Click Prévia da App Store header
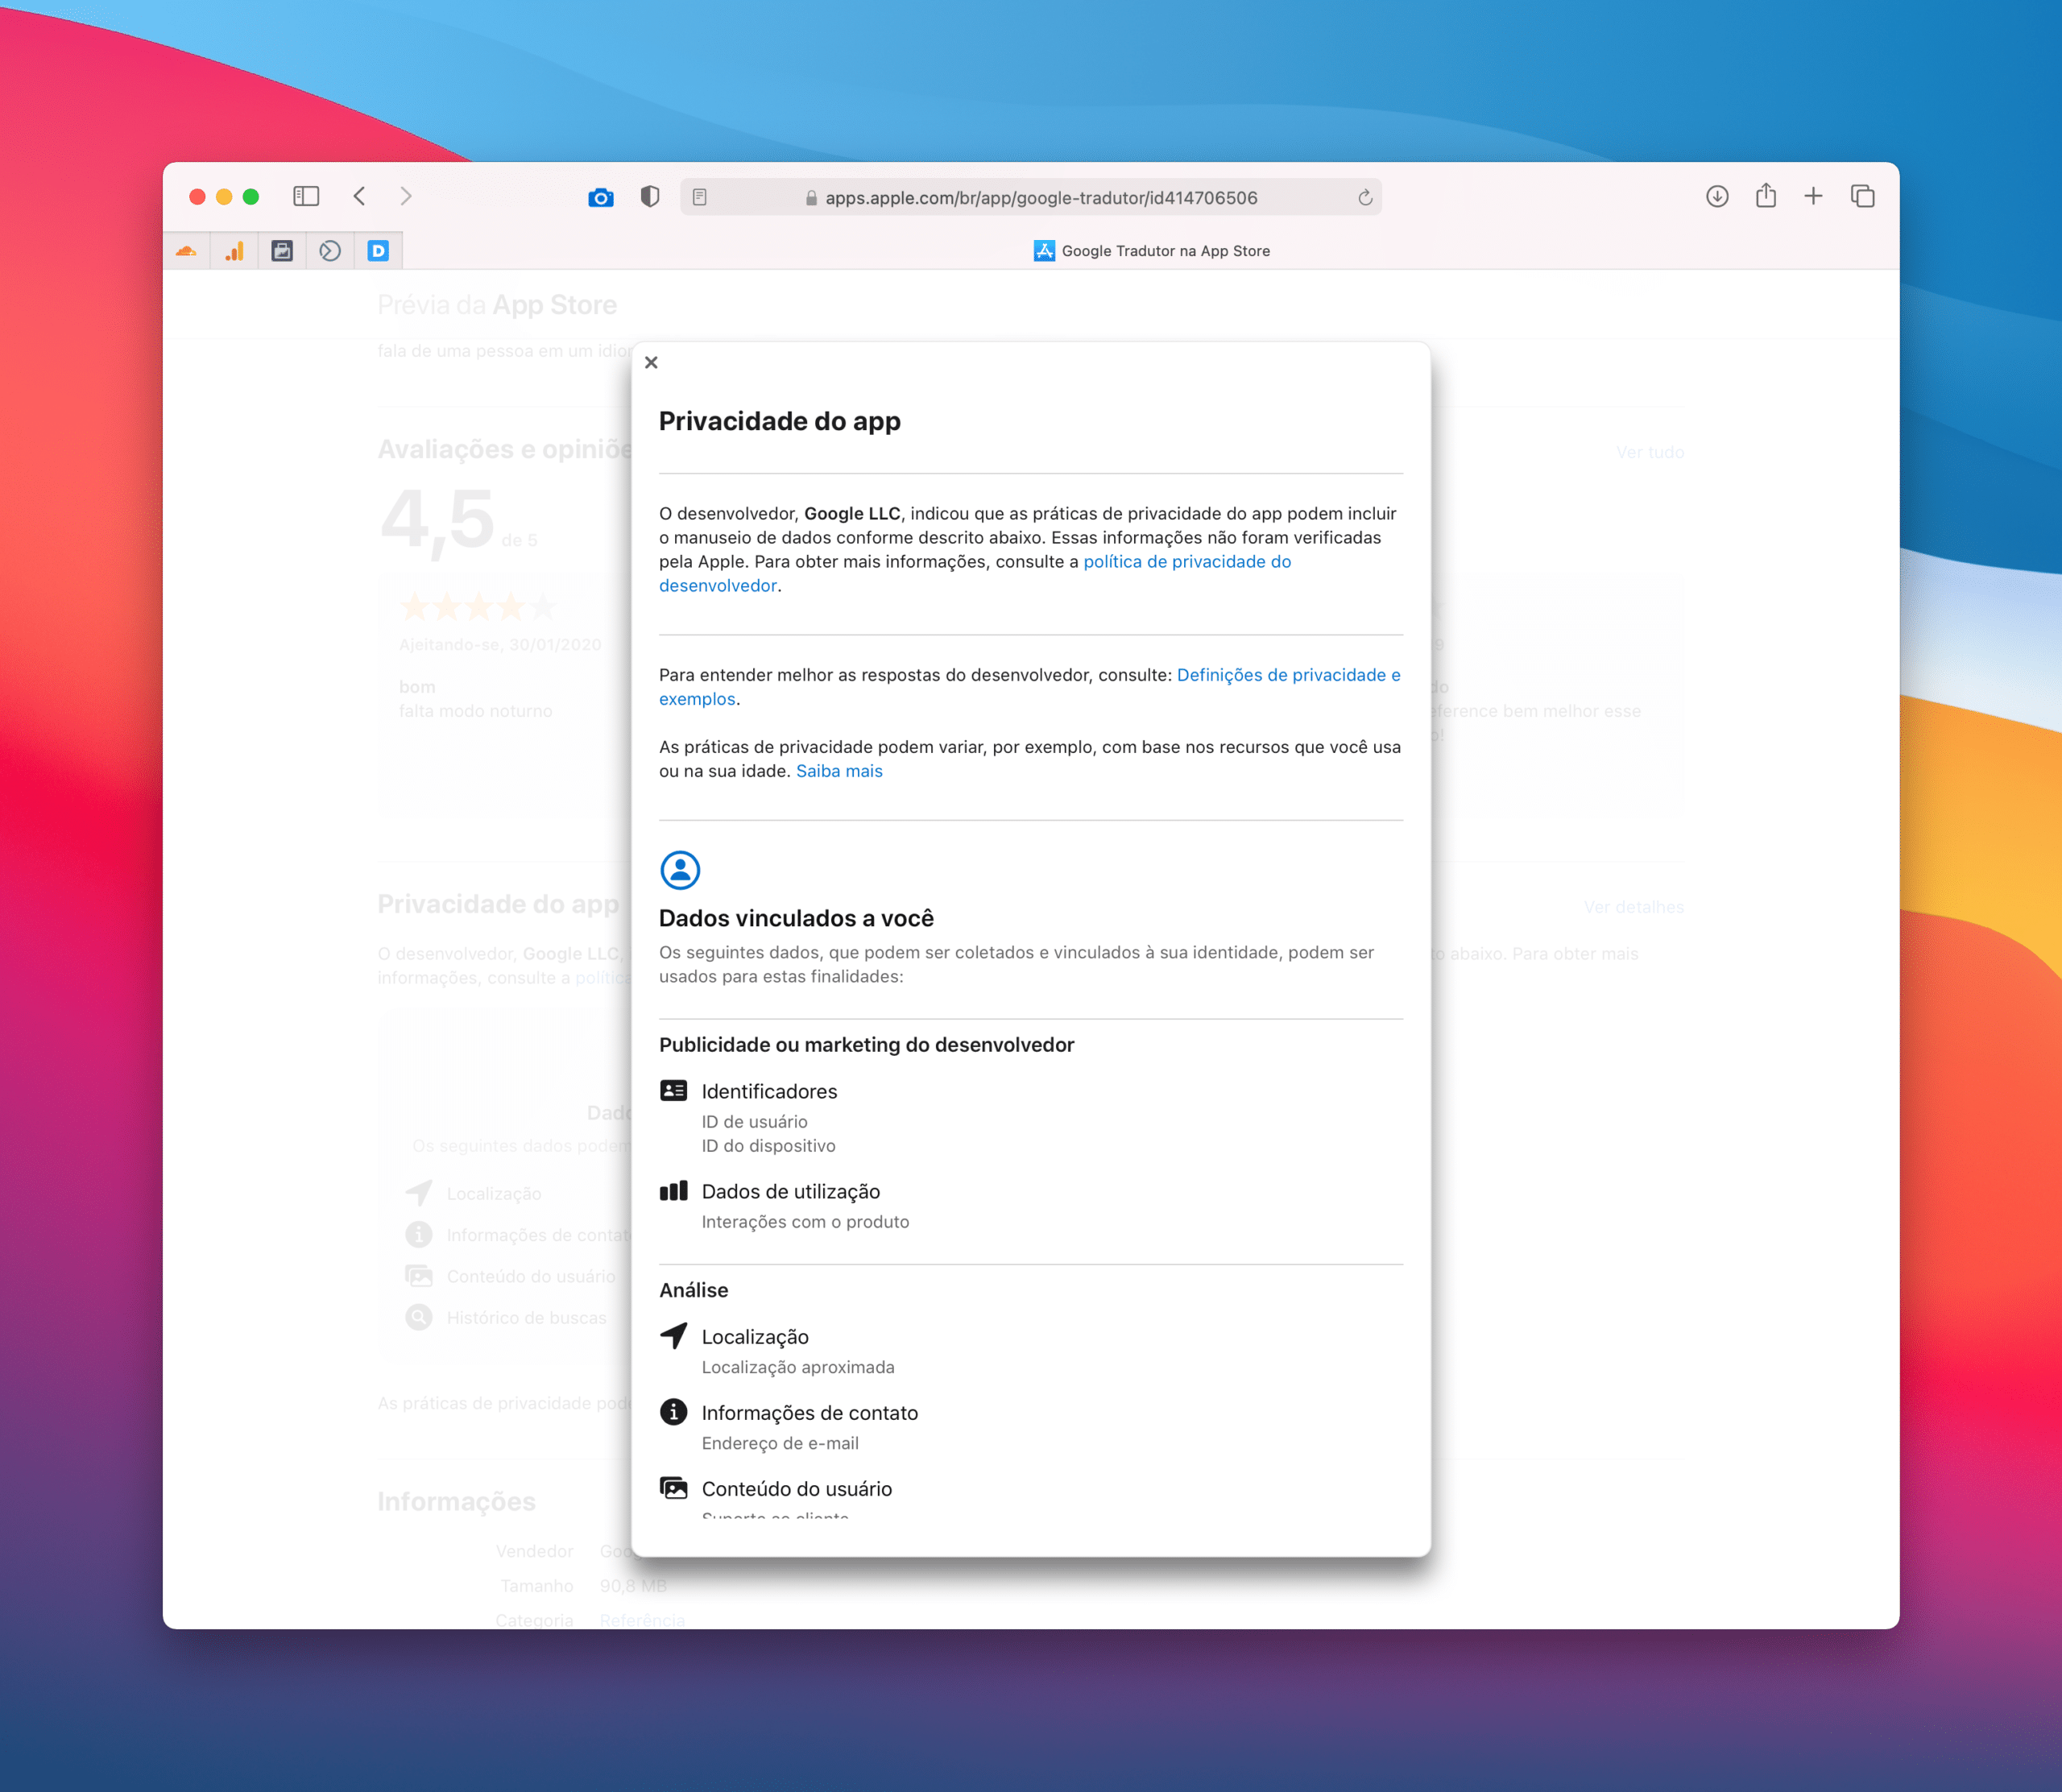2062x1792 pixels. [497, 305]
